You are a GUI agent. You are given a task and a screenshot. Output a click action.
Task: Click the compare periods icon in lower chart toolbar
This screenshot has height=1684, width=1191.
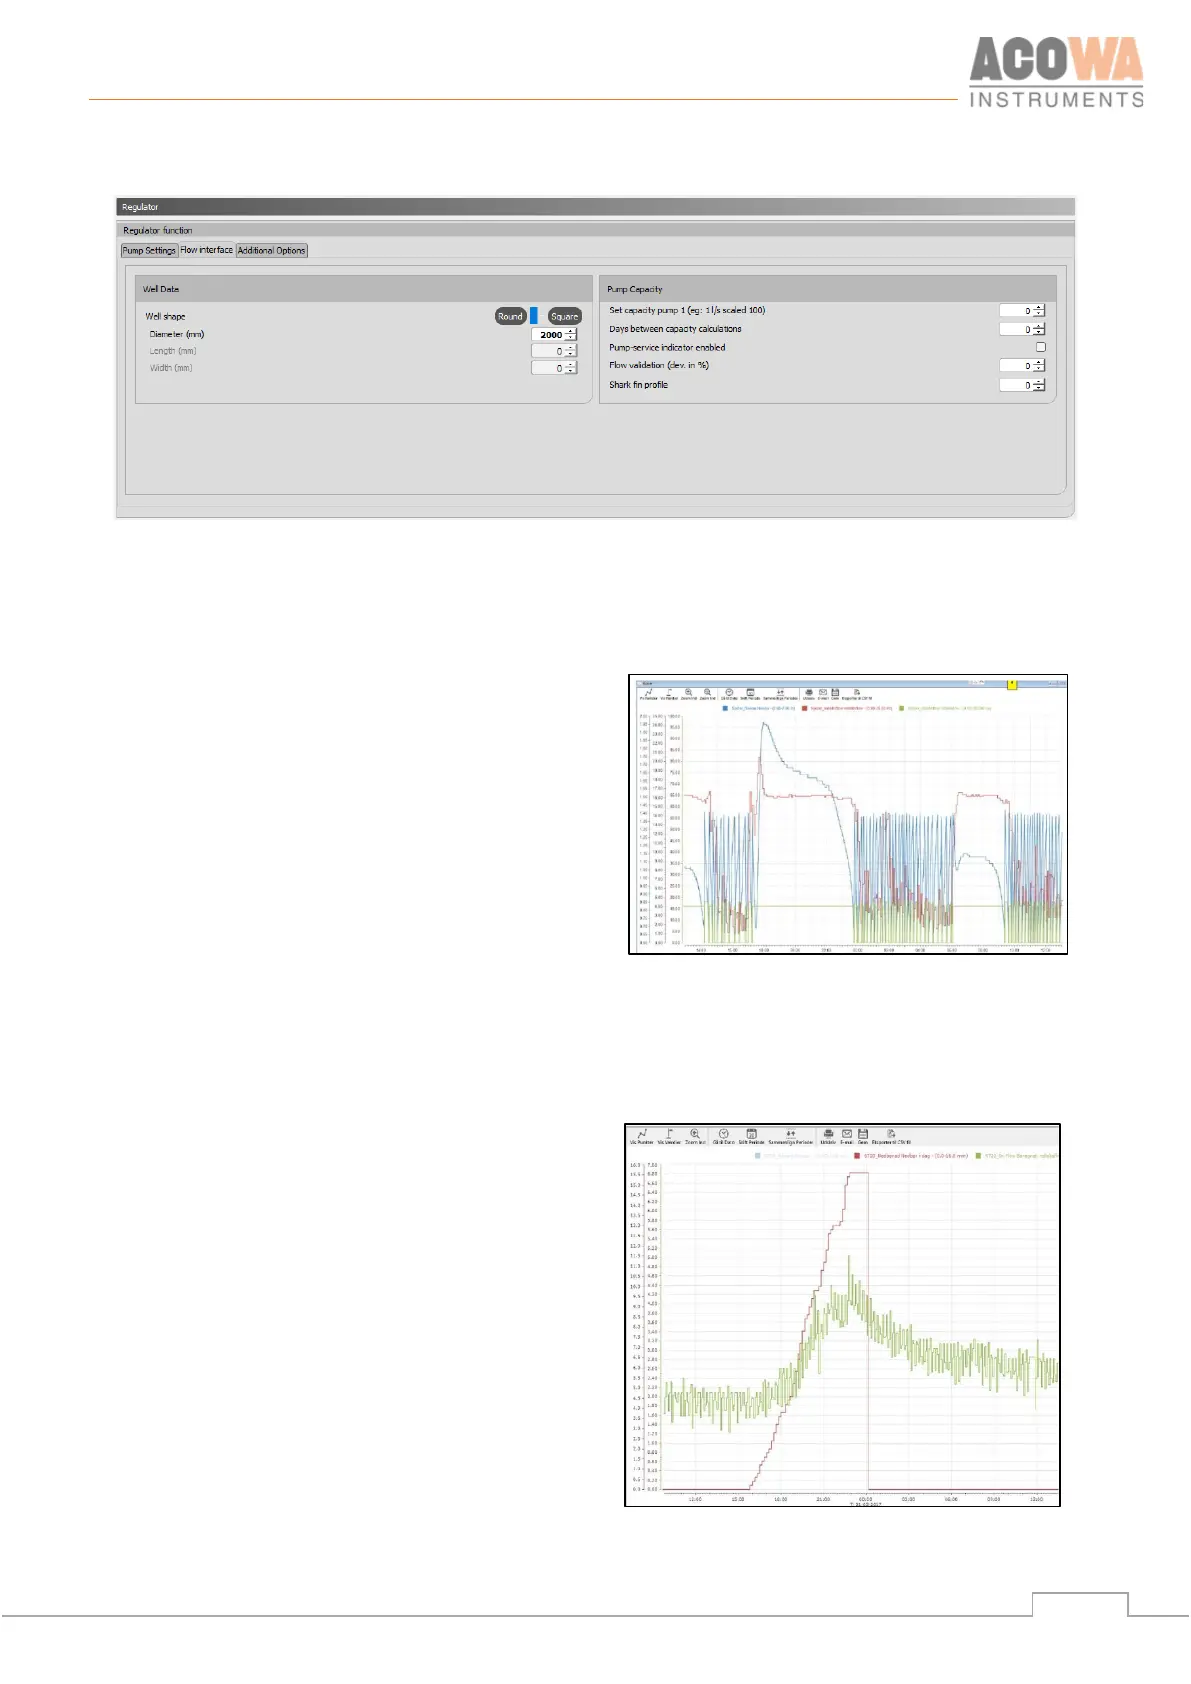pos(790,1134)
